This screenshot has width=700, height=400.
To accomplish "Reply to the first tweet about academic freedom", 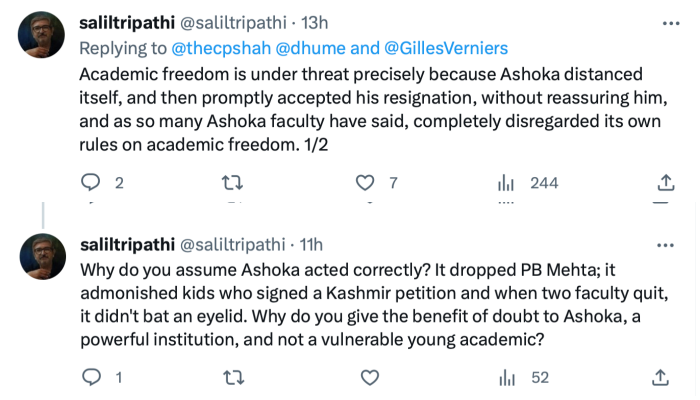I will [x=91, y=183].
